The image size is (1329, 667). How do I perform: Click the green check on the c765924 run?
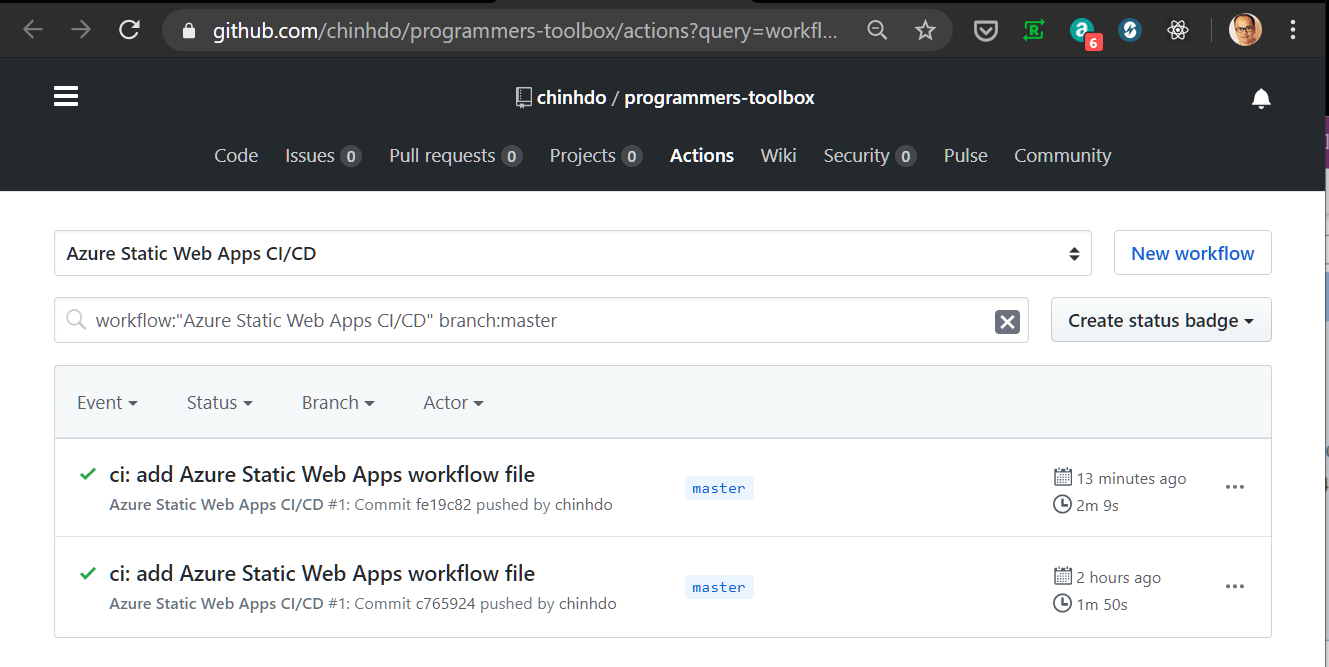pyautogui.click(x=88, y=573)
